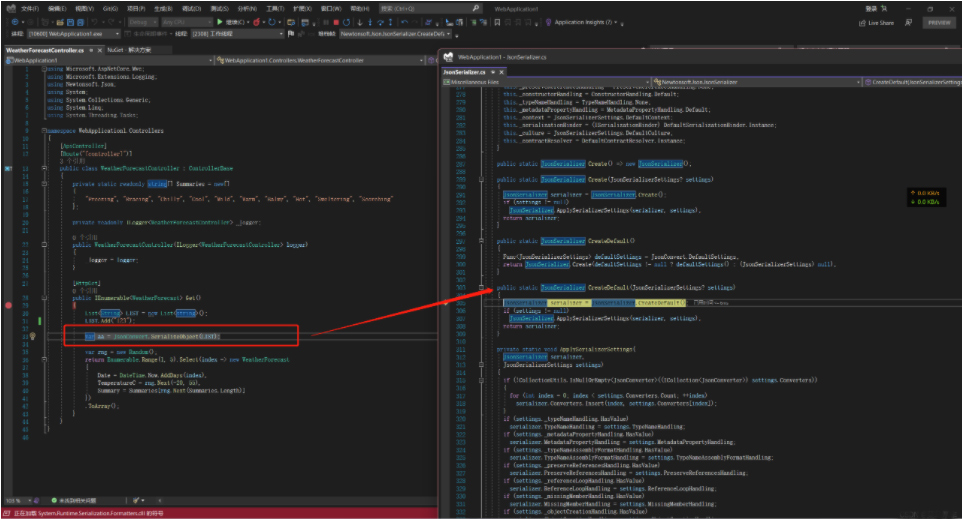Image resolution: width=962 pixels, height=519 pixels.
Task: Toggle the red breakpoint in the margin
Action: tap(9, 303)
